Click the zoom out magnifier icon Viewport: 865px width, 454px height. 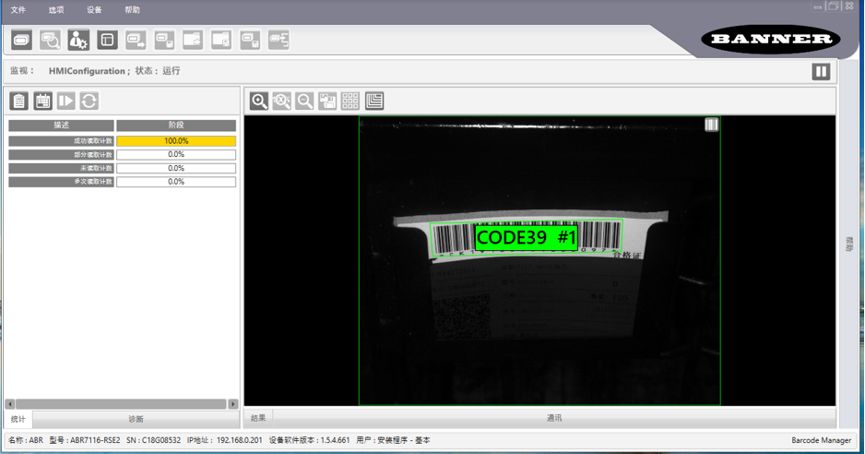(305, 101)
